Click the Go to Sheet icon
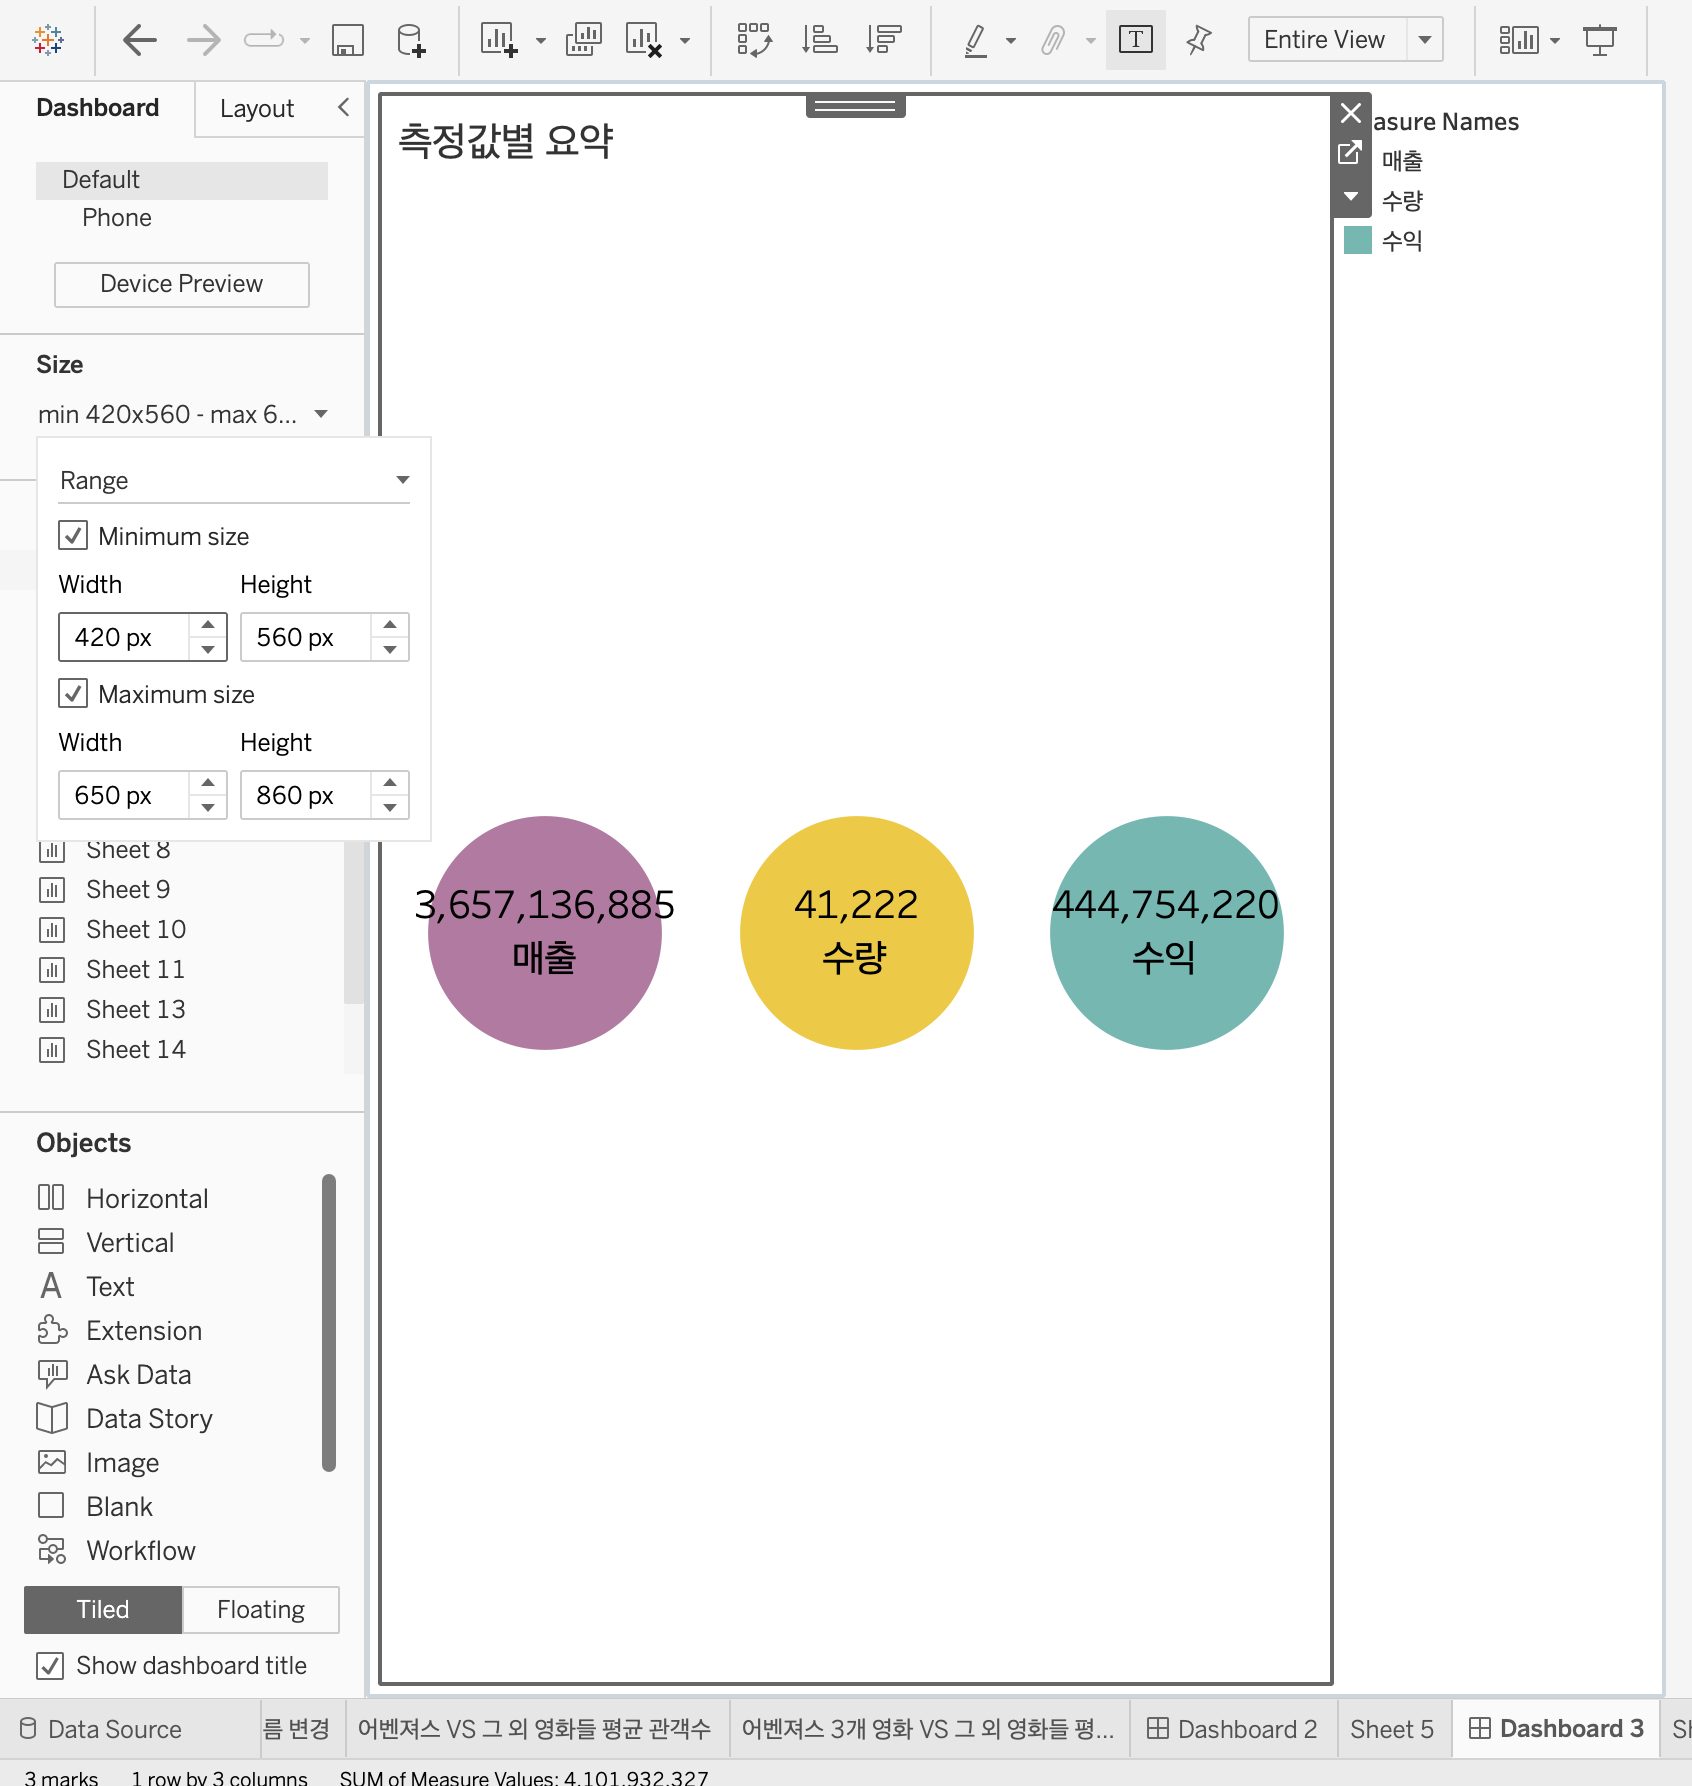This screenshot has height=1786, width=1692. [1350, 152]
